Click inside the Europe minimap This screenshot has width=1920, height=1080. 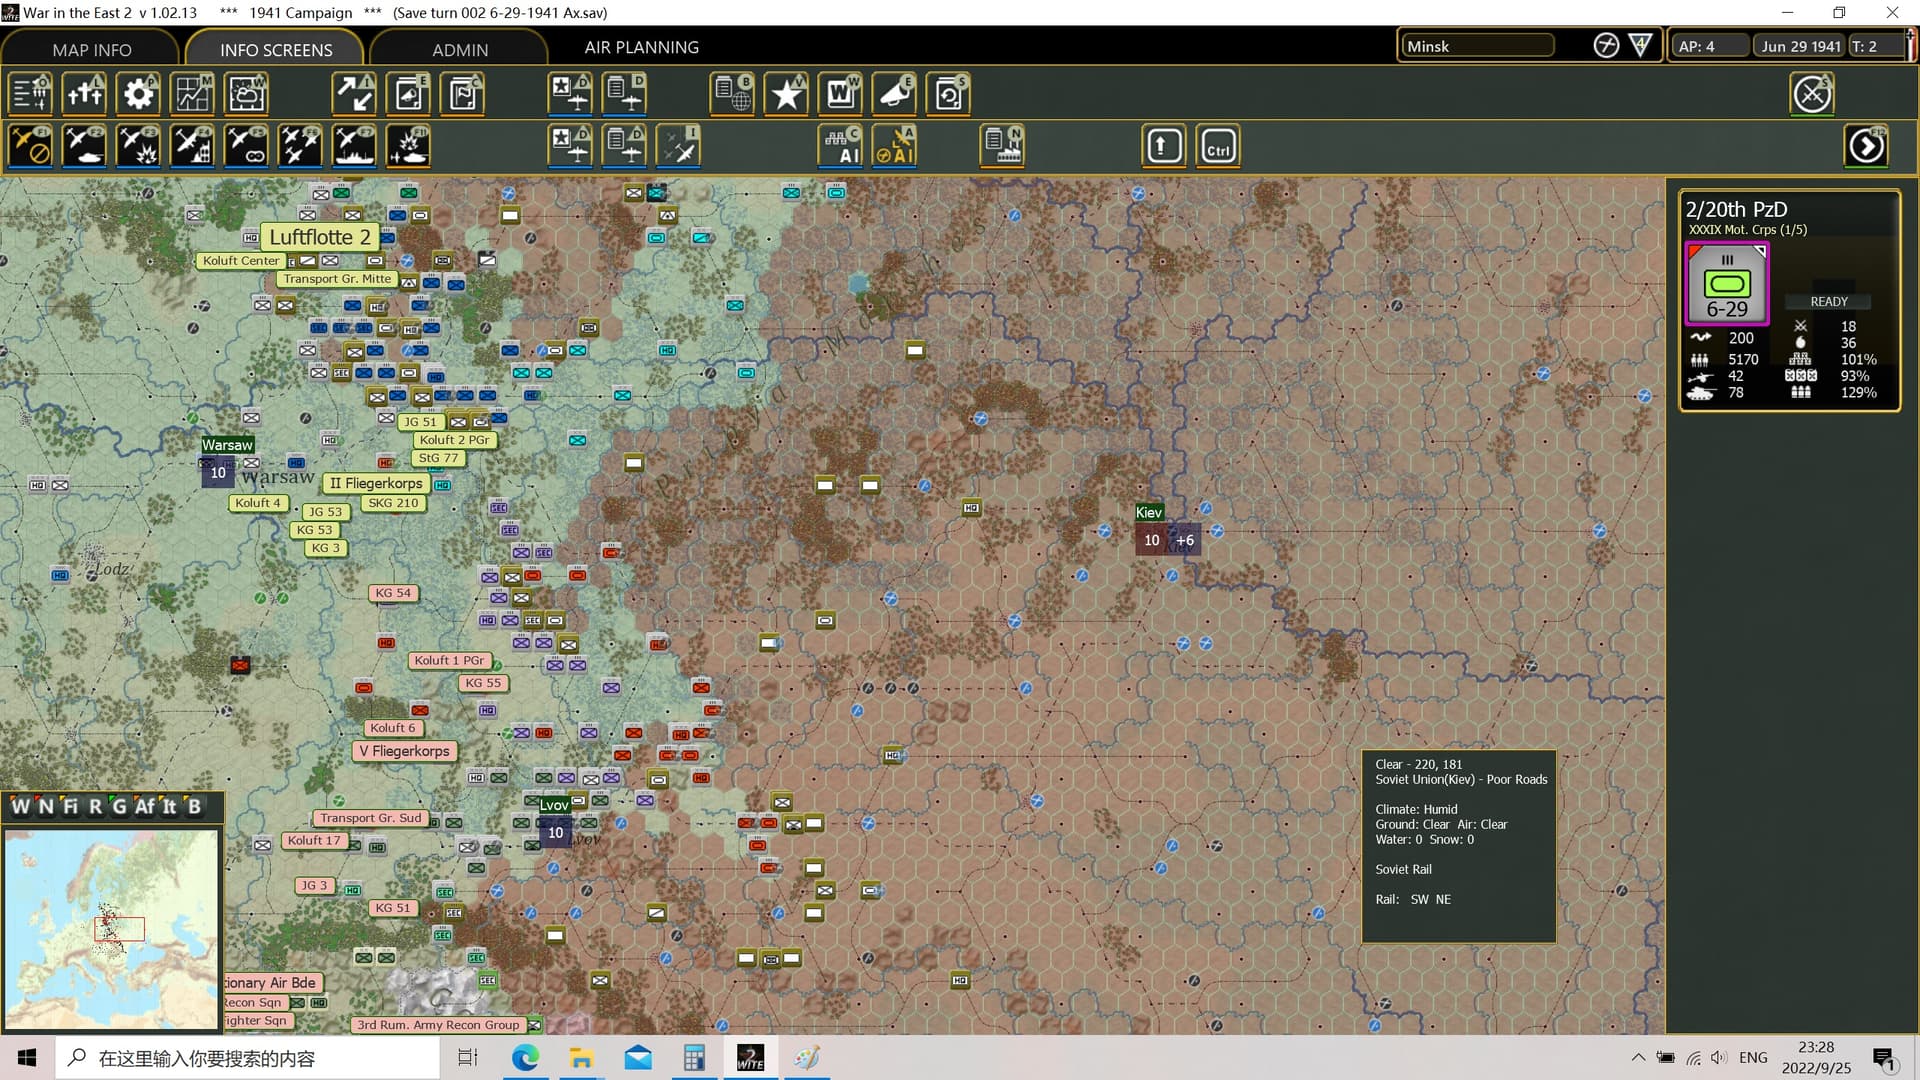[111, 928]
